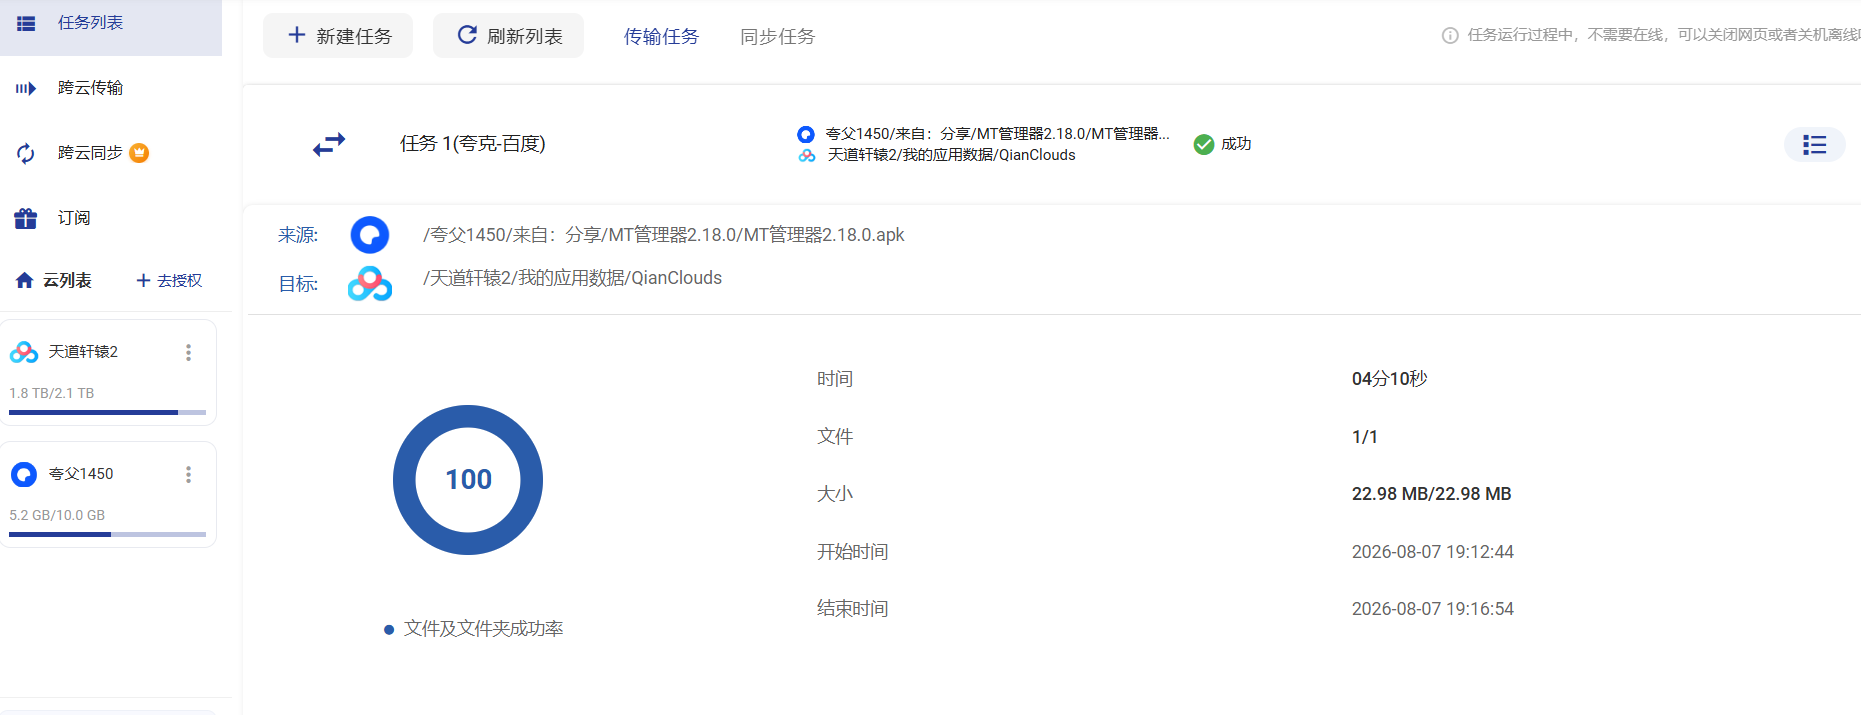Click the 刷新列表 button

click(x=508, y=36)
